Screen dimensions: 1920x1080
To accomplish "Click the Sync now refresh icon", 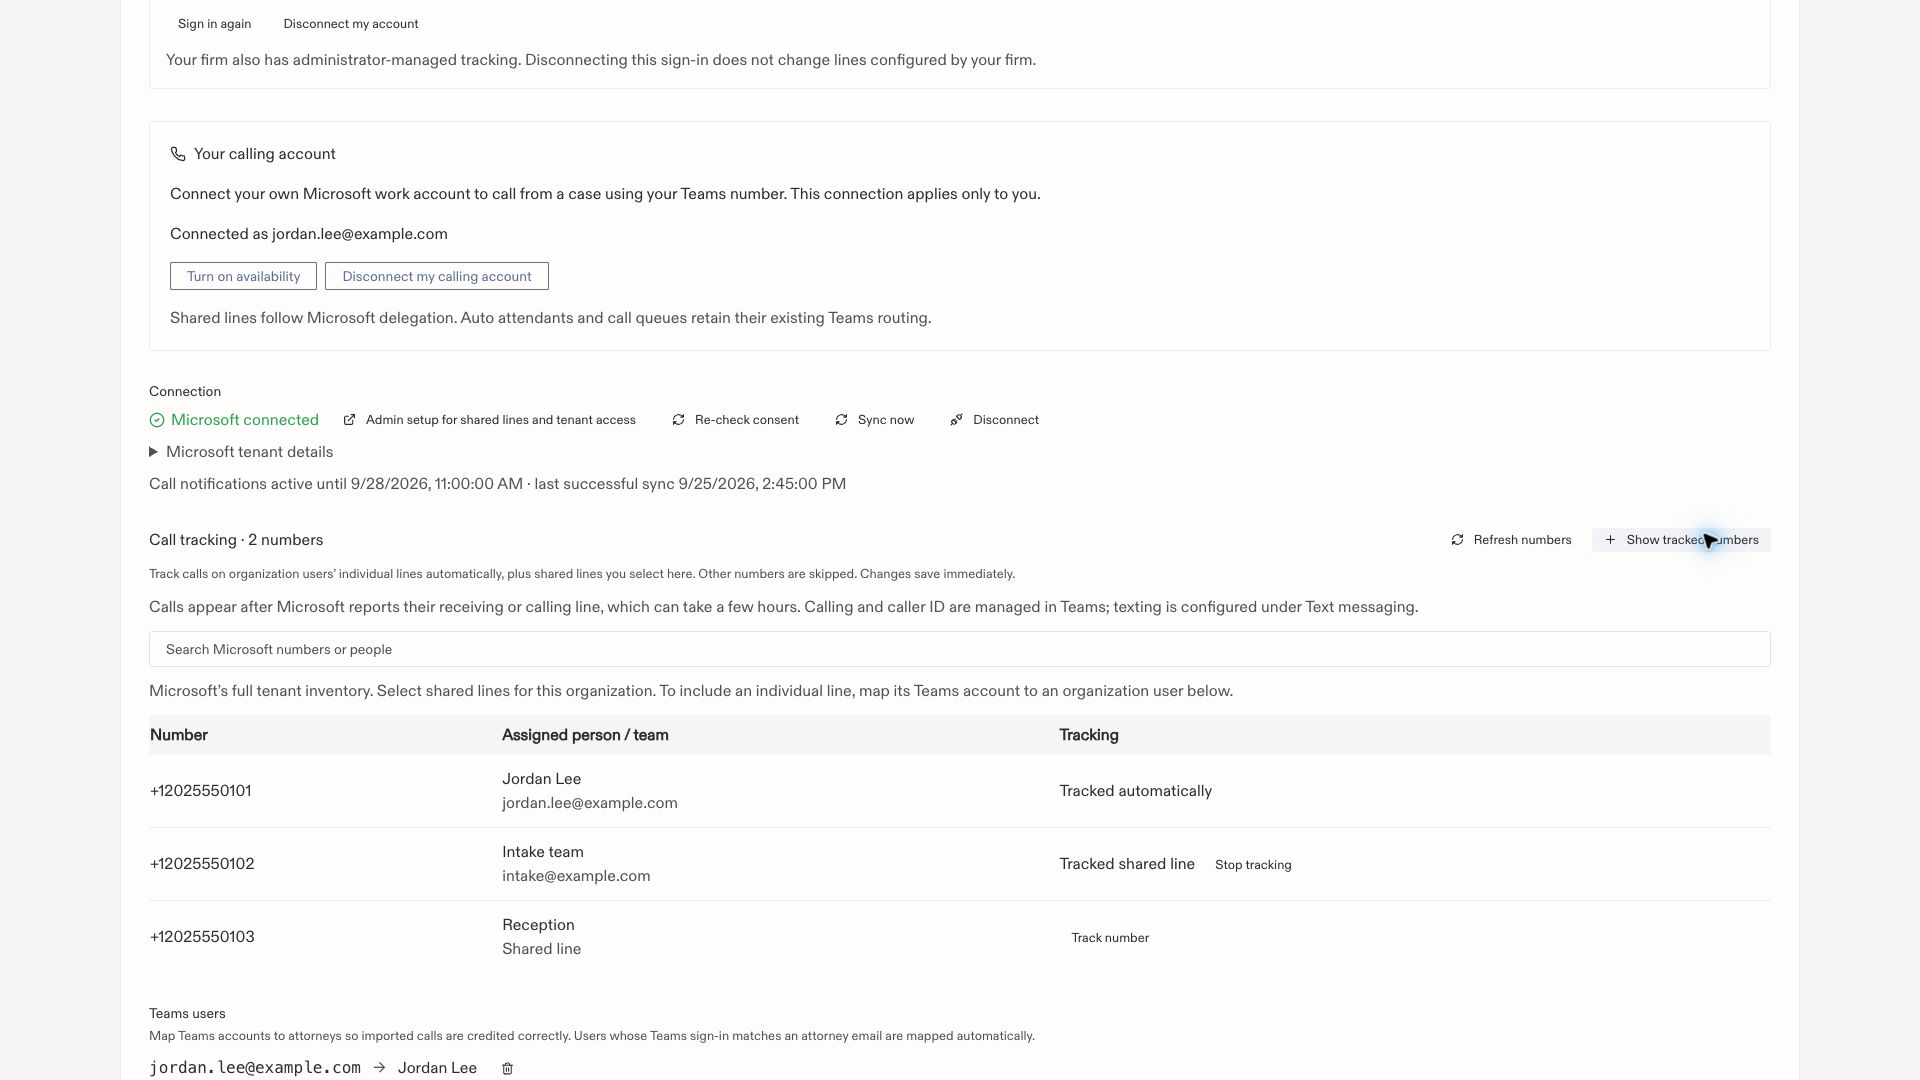I will [841, 420].
